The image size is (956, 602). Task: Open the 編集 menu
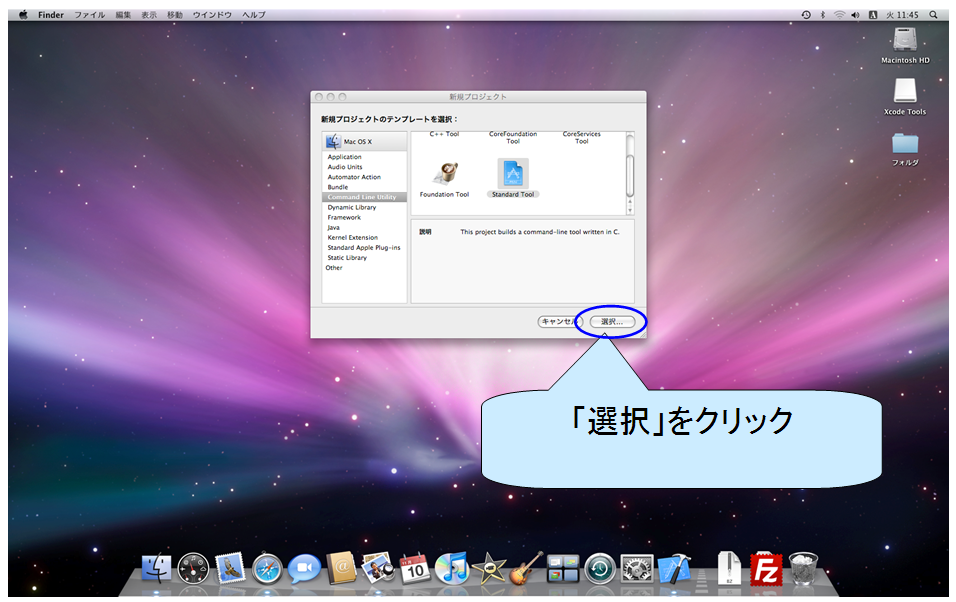[124, 15]
